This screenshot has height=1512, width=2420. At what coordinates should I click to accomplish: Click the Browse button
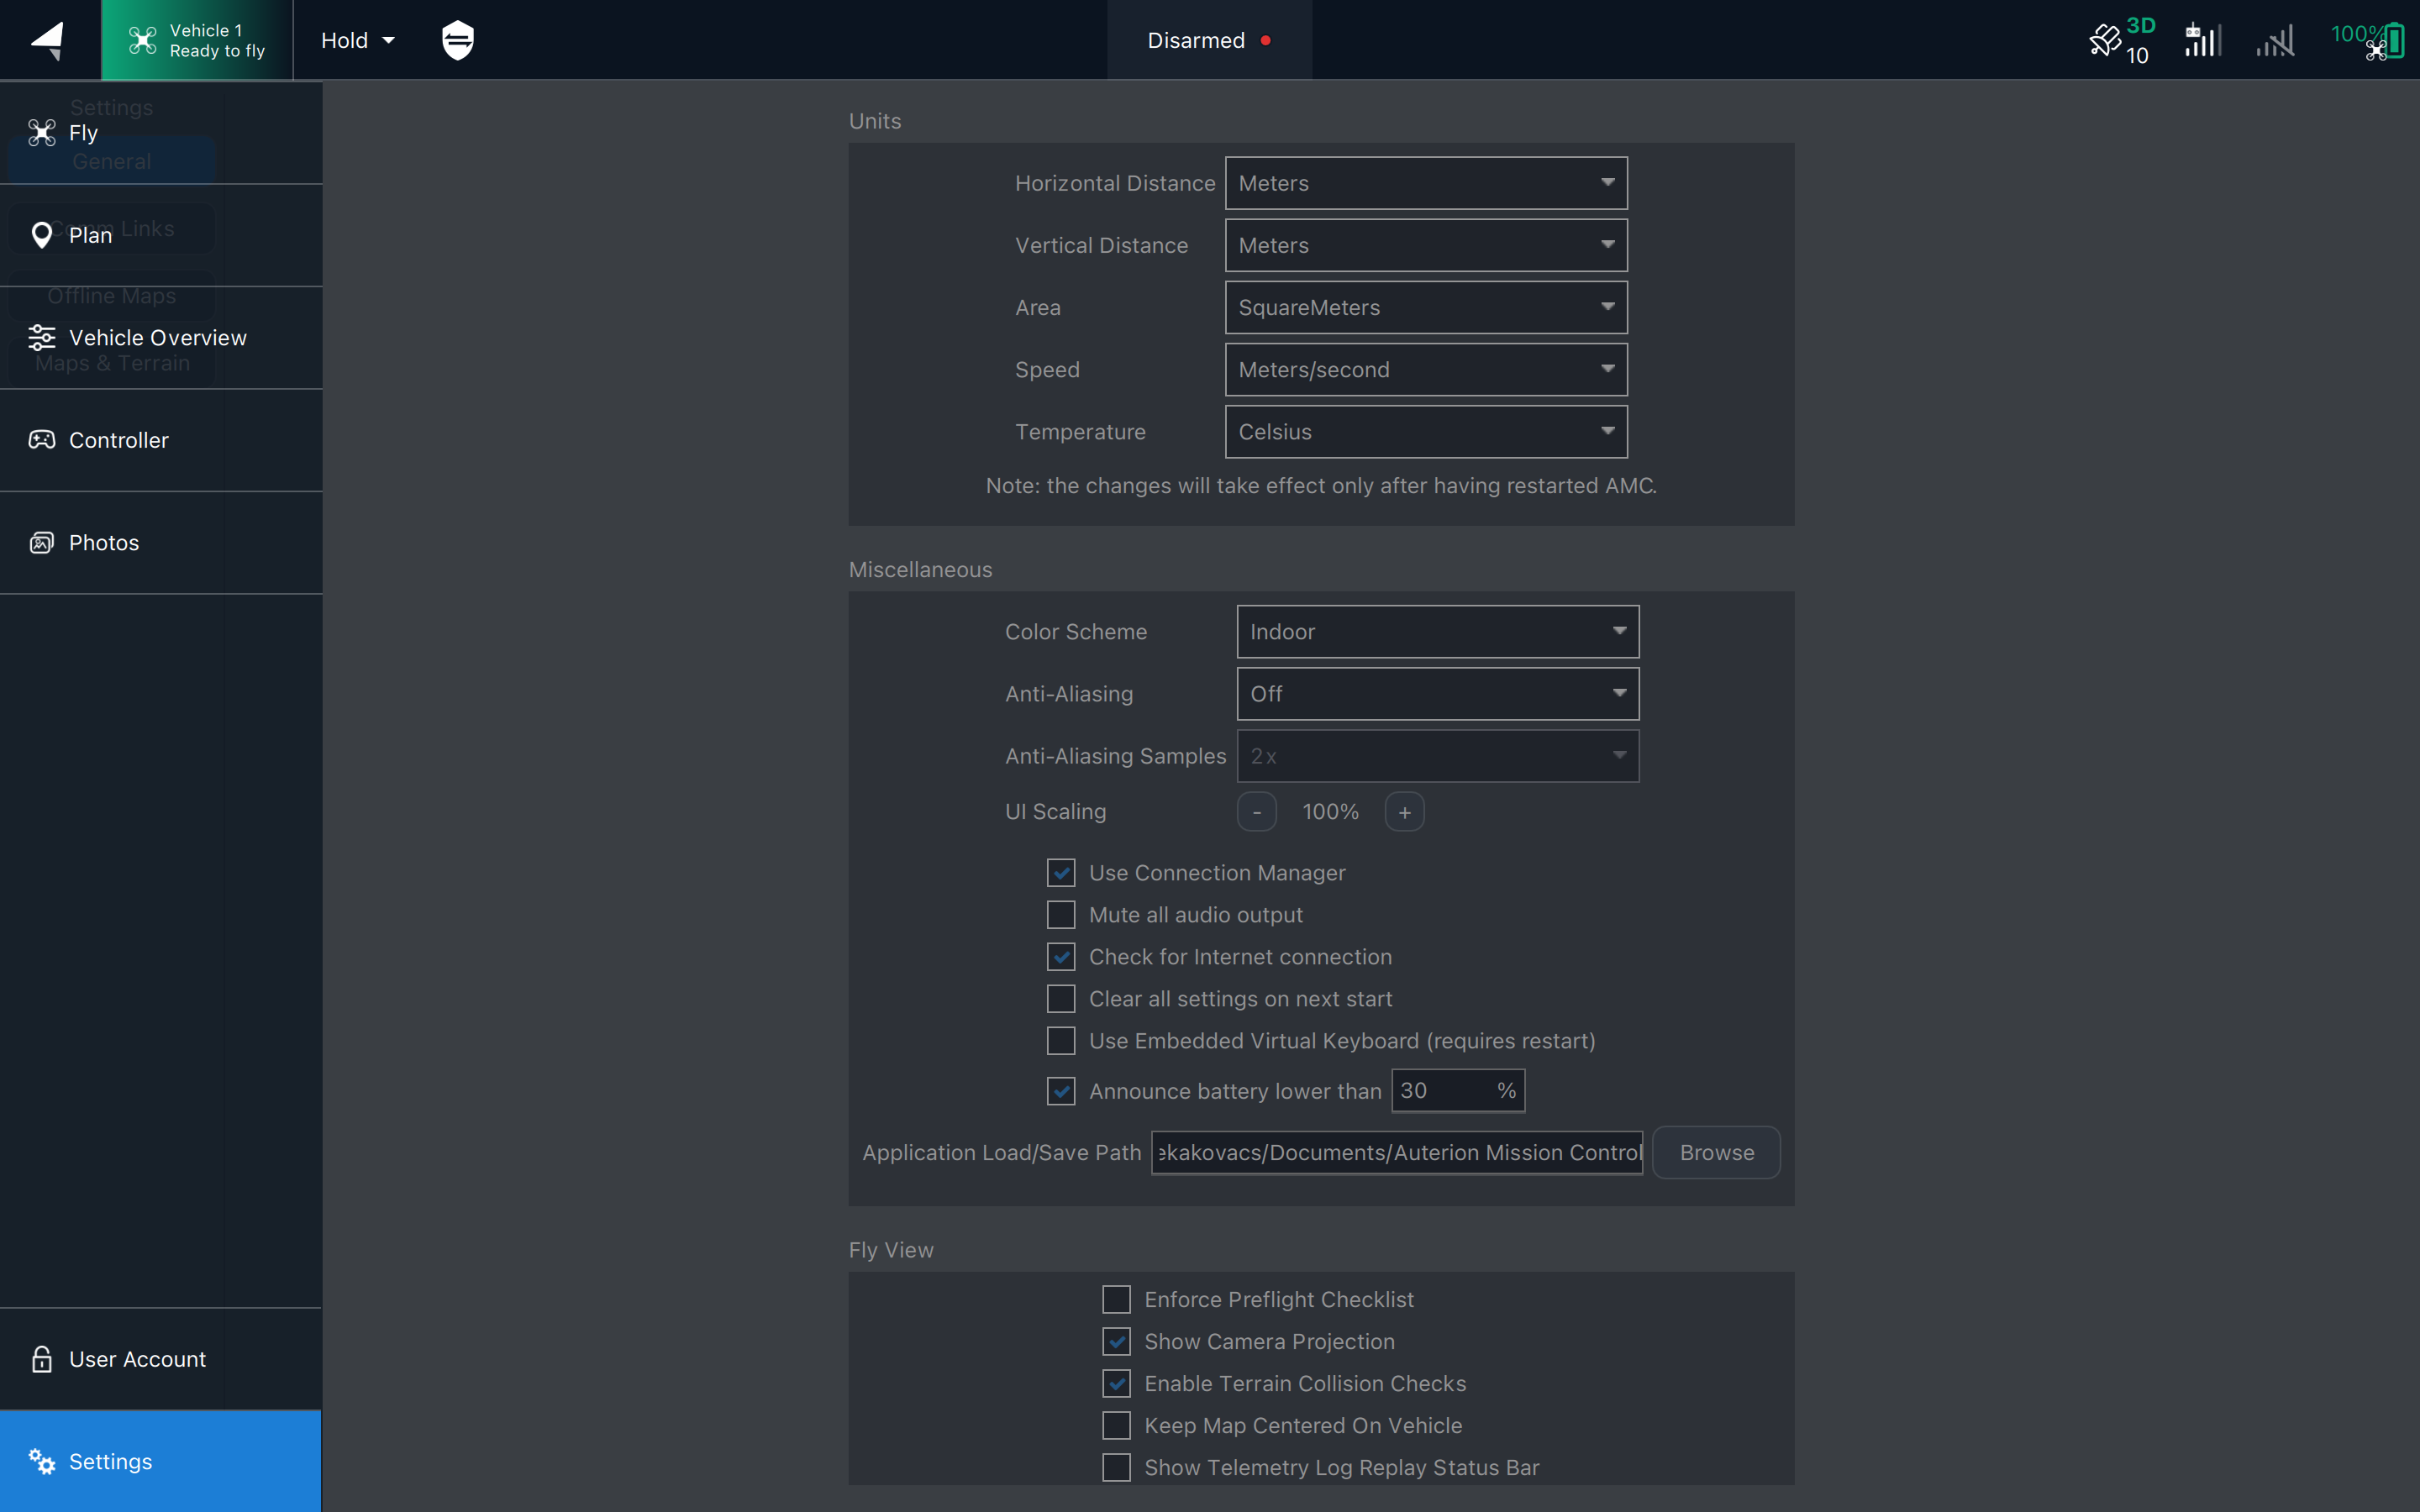click(x=1716, y=1152)
